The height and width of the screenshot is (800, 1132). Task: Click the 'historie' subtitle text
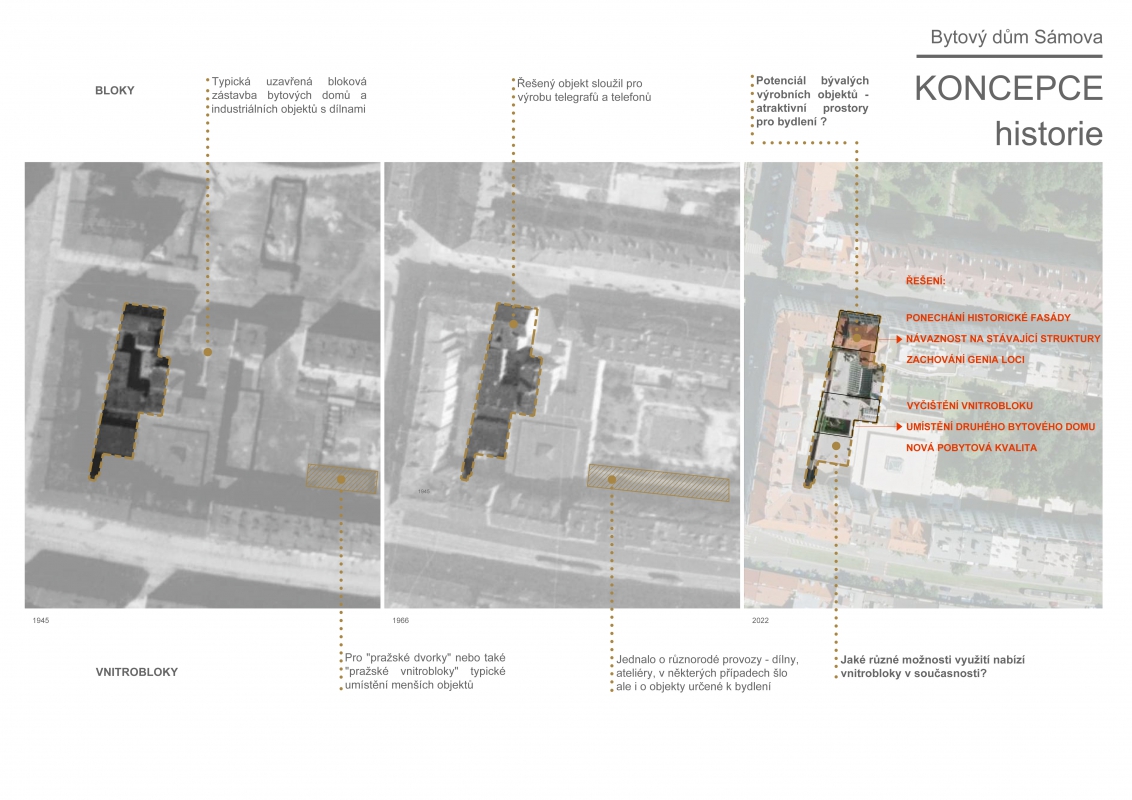[1048, 133]
